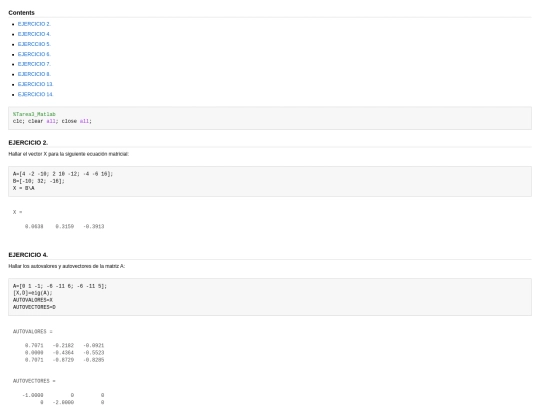Click 'Hallar el vector X' description text

coord(69,154)
